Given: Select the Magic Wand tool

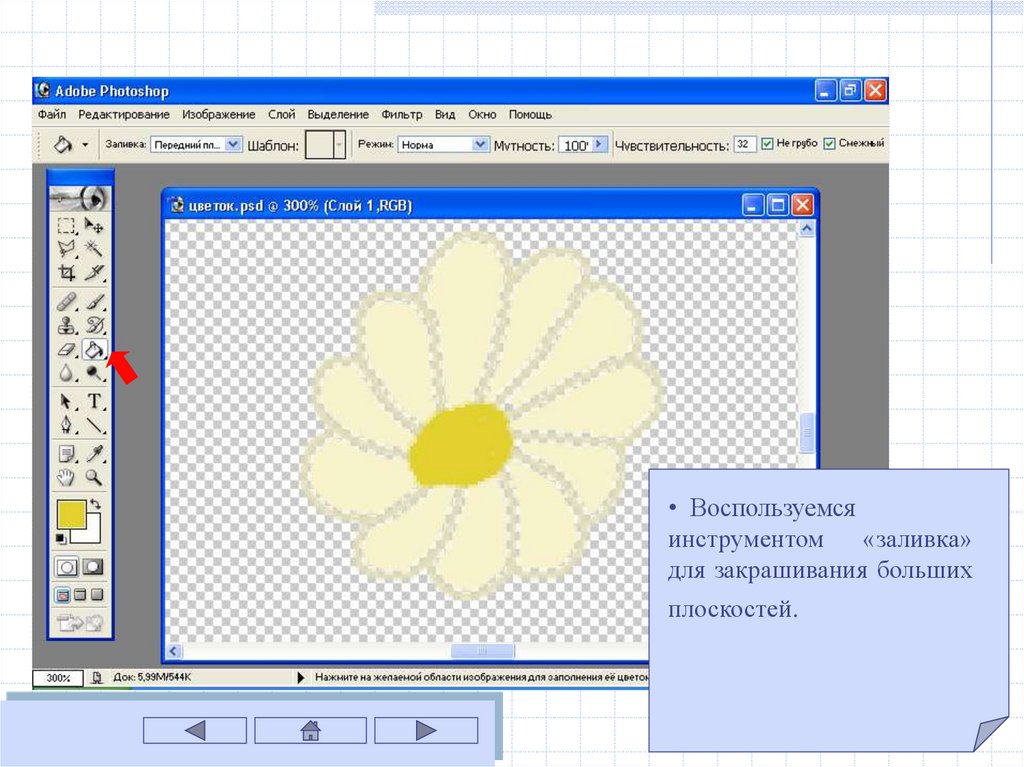Looking at the screenshot, I should (x=94, y=249).
